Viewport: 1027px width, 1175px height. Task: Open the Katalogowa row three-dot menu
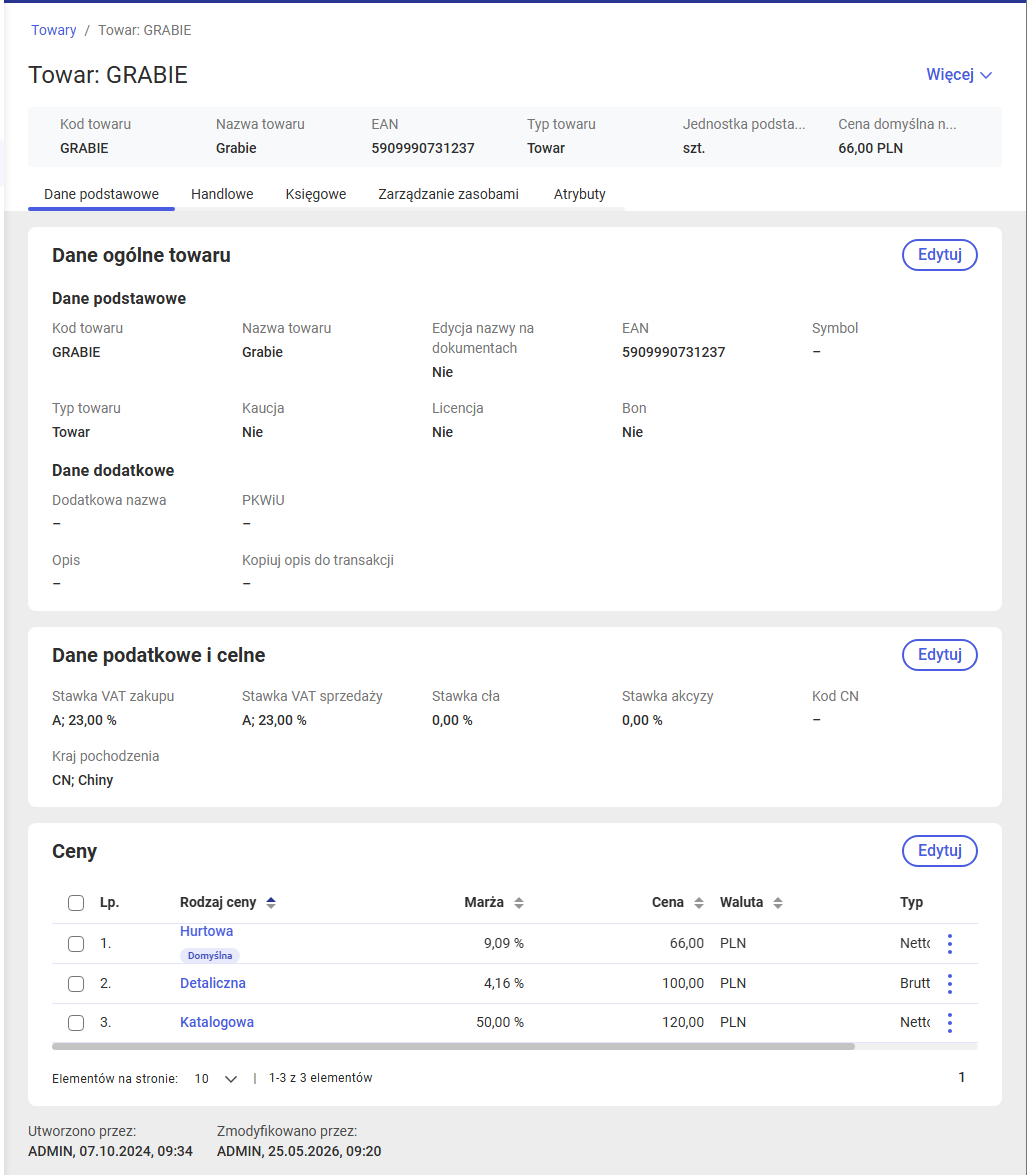coord(950,1022)
